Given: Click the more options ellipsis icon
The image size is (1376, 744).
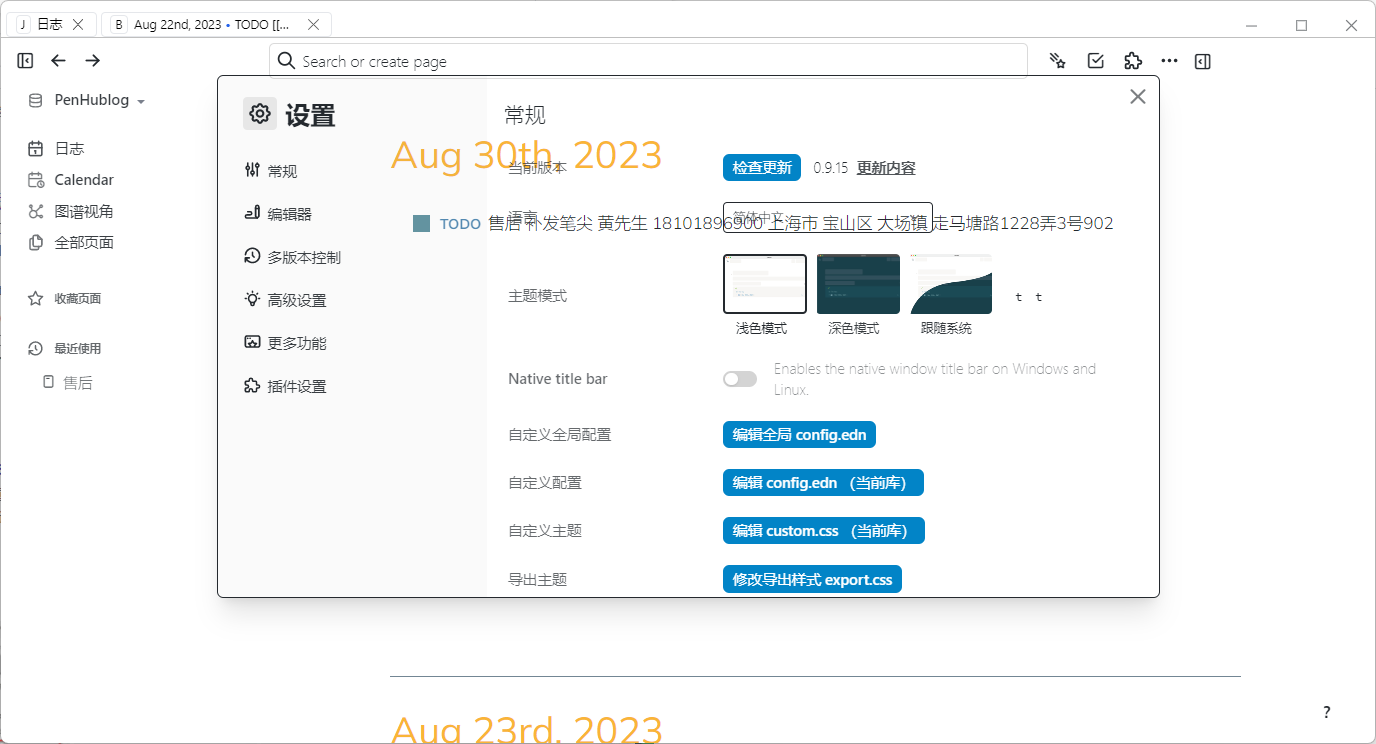Looking at the screenshot, I should tap(1169, 61).
